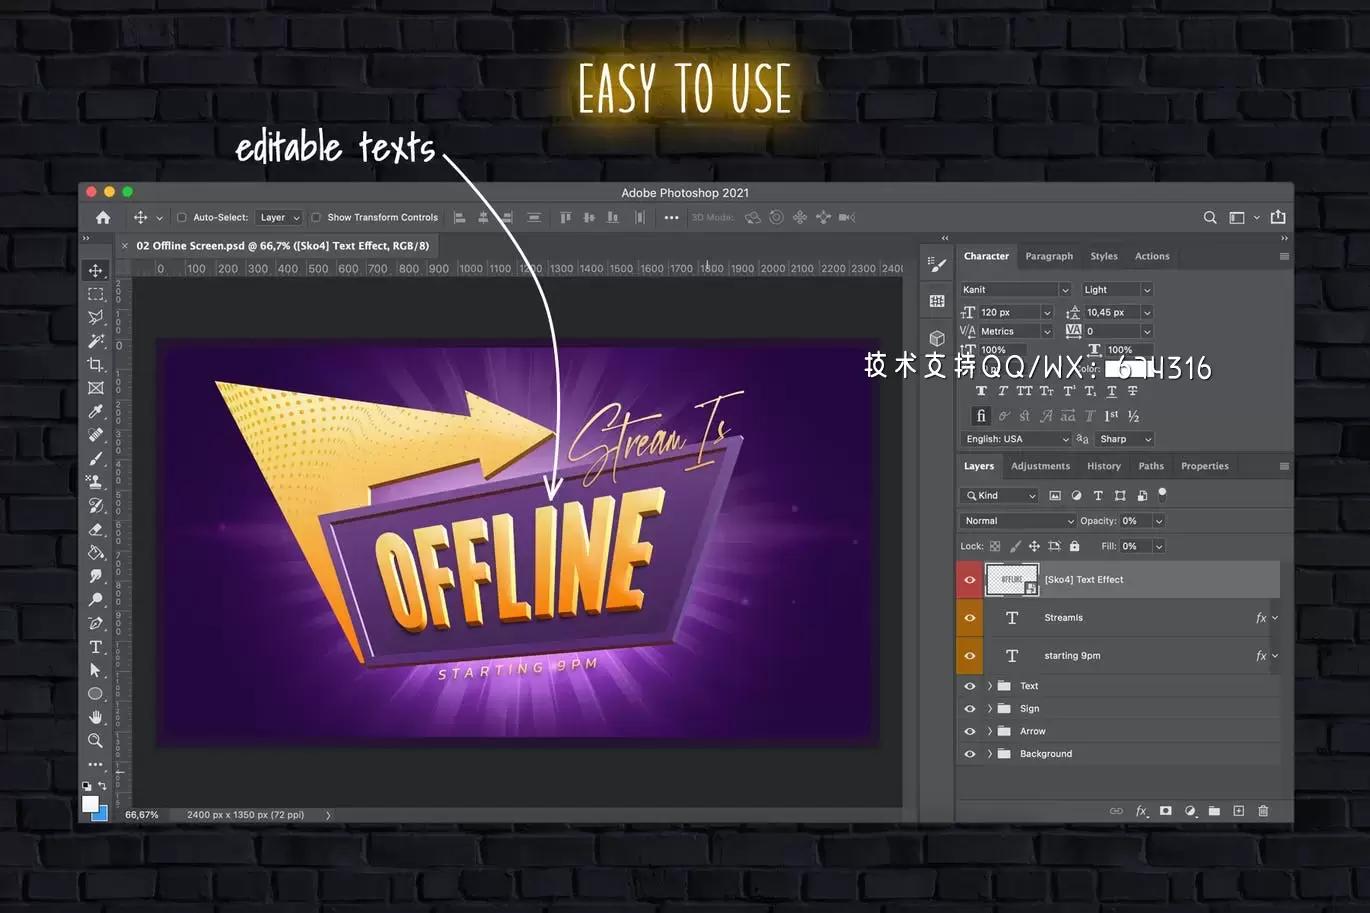
Task: Select the Ellipse shape tool
Action: 96,693
